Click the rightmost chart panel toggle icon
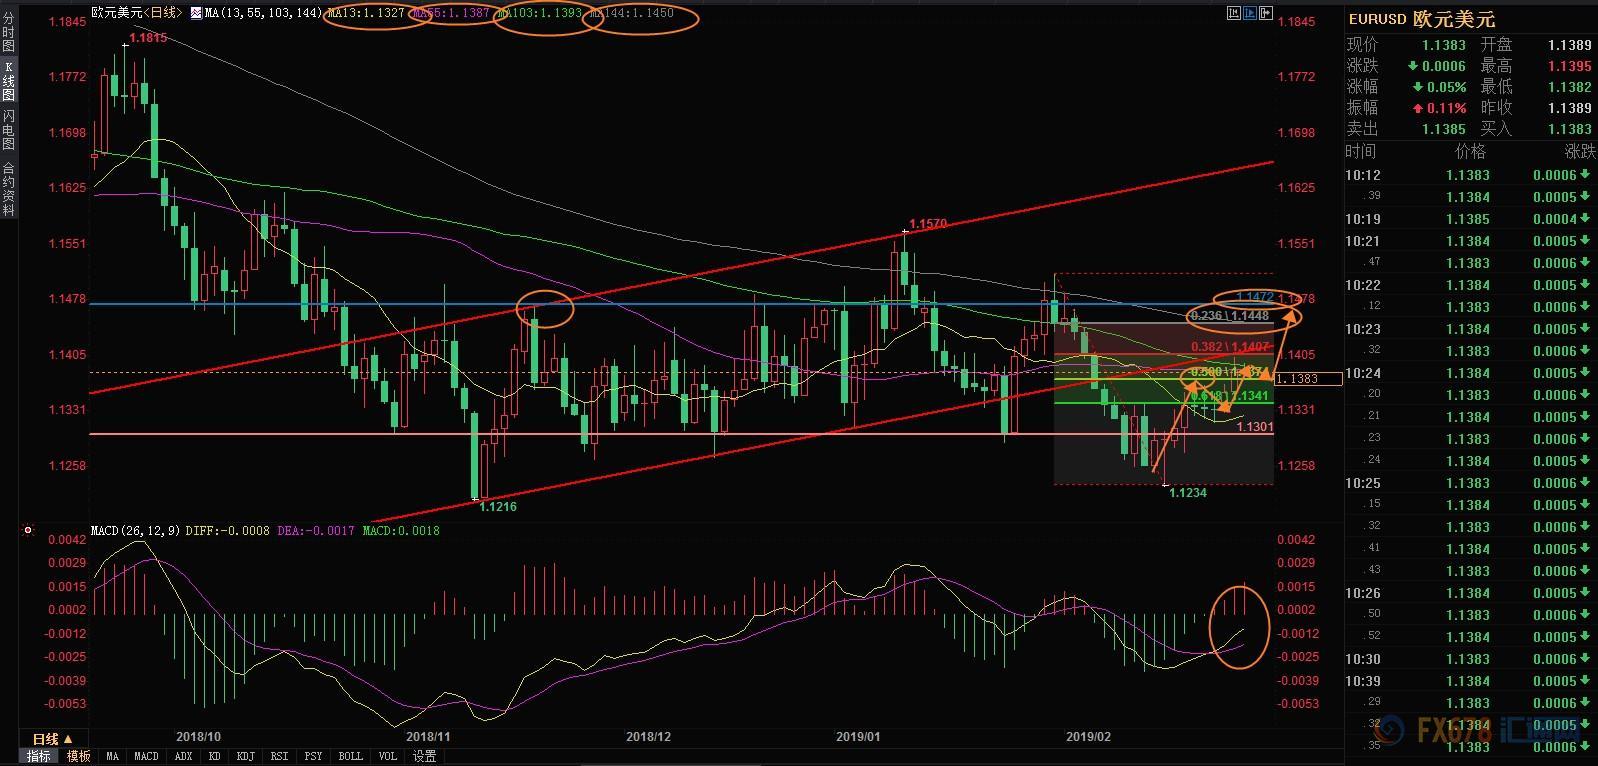 1266,13
